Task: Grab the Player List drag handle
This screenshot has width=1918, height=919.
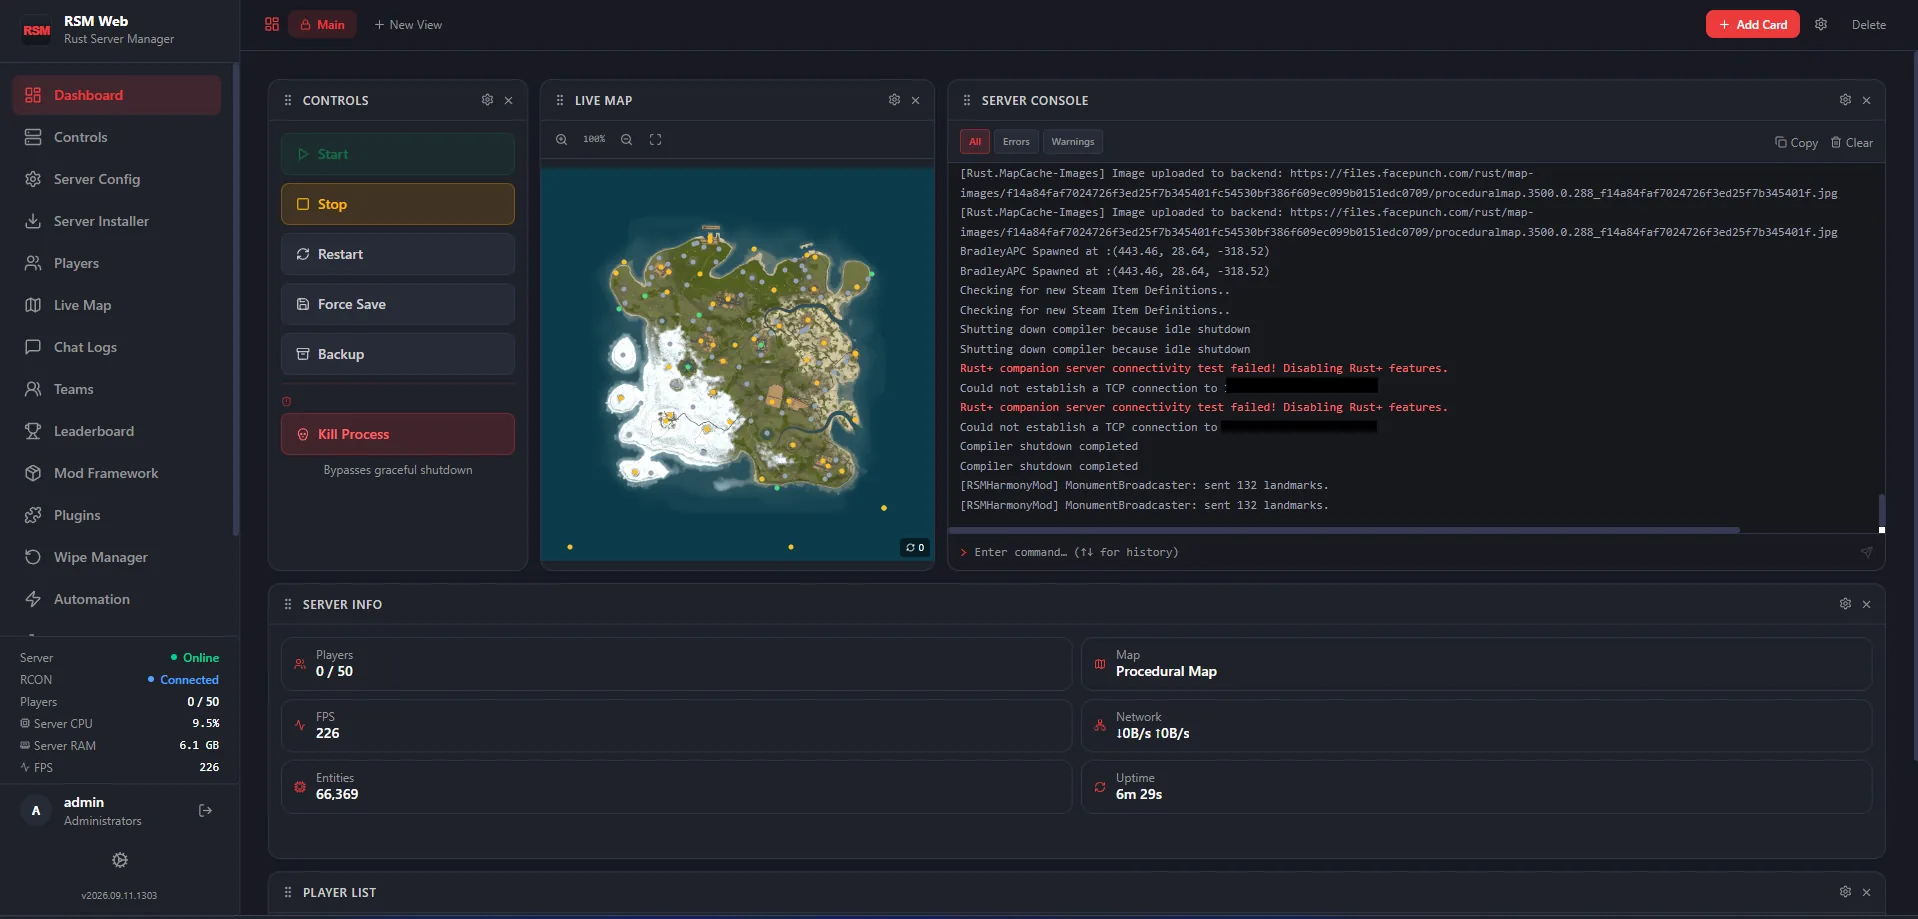Action: [x=288, y=892]
